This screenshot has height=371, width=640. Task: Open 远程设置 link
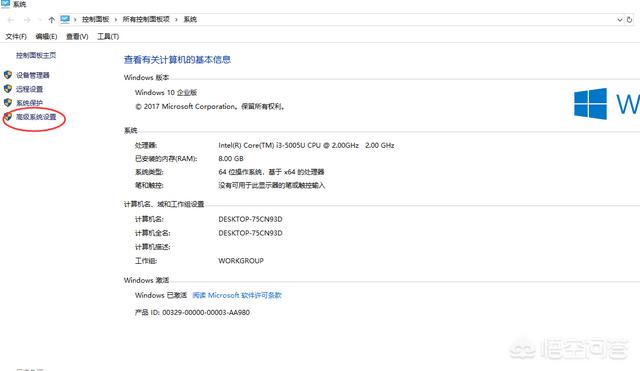pos(29,89)
